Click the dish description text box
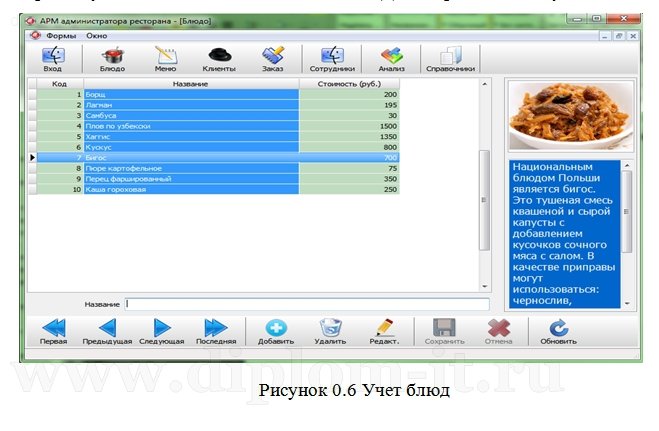 pyautogui.click(x=564, y=234)
